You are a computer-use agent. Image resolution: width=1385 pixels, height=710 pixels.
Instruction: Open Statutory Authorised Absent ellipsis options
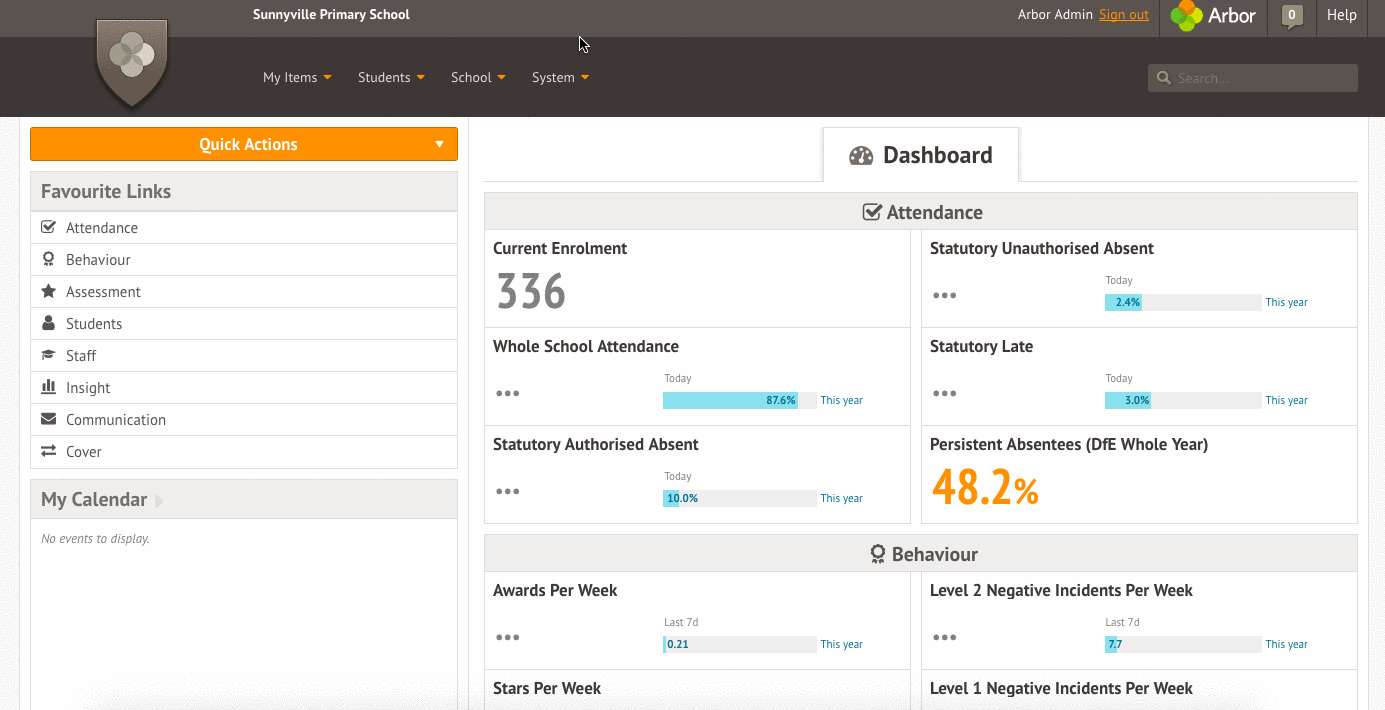coord(508,491)
